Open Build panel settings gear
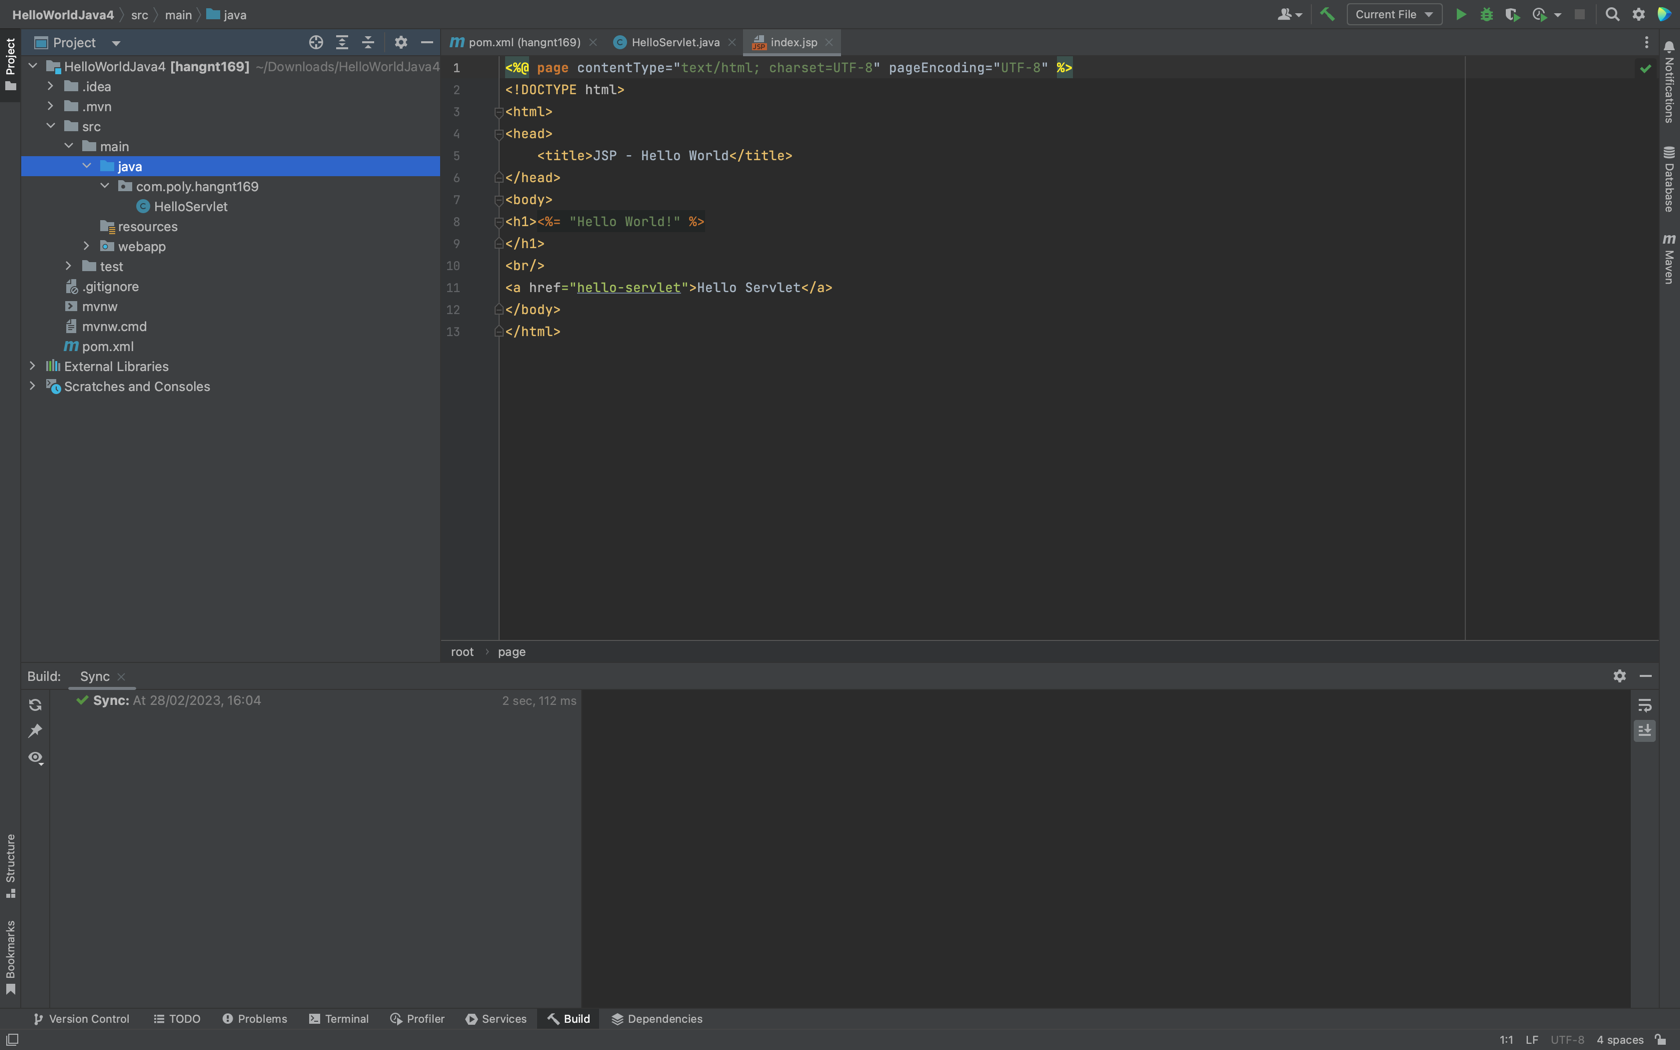This screenshot has height=1050, width=1680. (x=1619, y=676)
